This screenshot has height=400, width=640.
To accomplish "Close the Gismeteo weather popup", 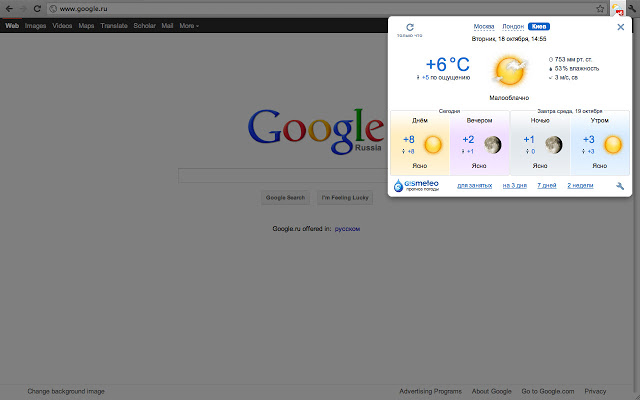I will point(620,27).
